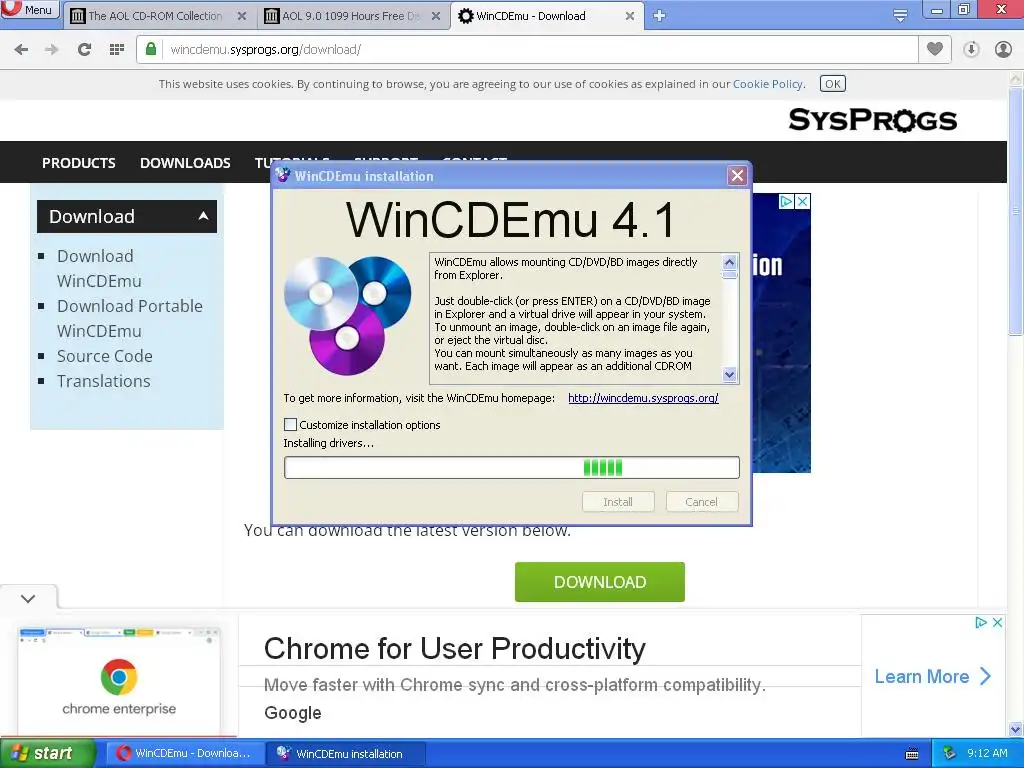Select the WinCDEmu - Download tab

546,16
